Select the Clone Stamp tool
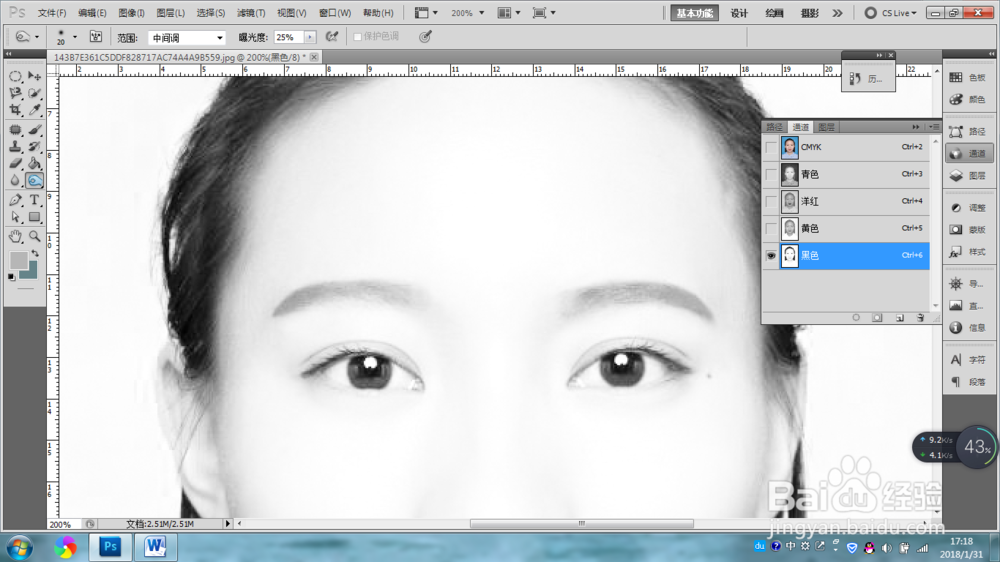Screen dimensions: 1000x562 15,147
